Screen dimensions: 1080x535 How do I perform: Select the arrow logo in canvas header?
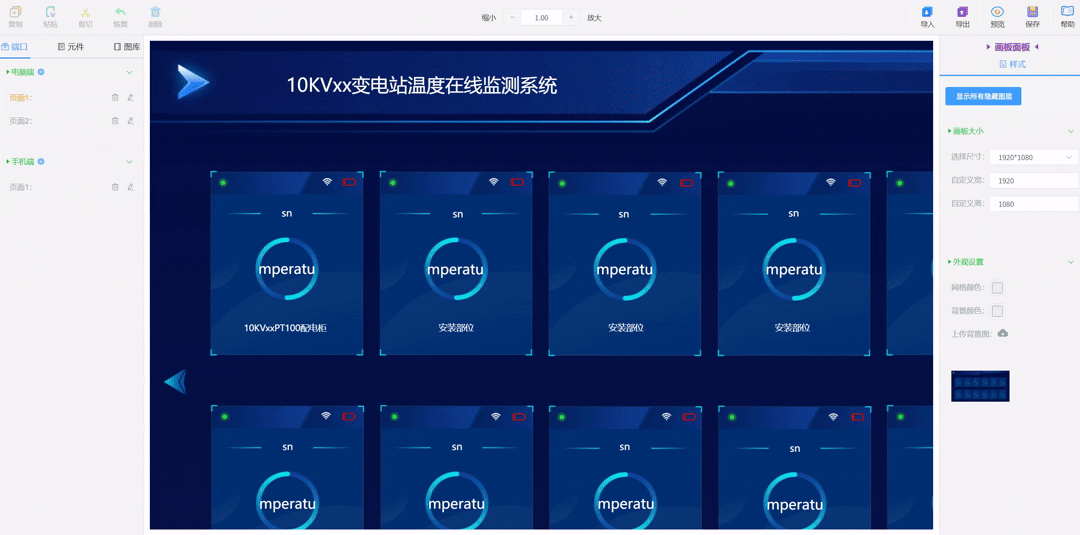click(x=193, y=81)
